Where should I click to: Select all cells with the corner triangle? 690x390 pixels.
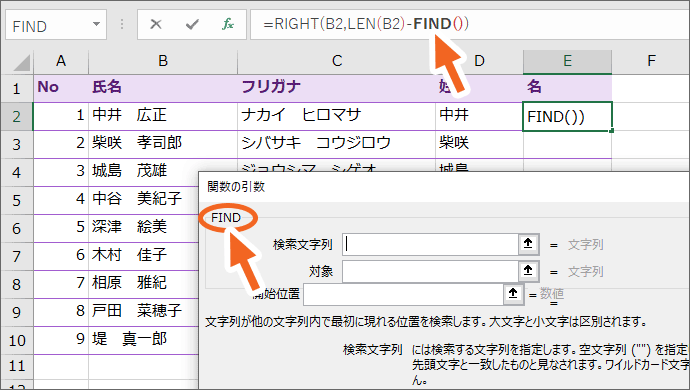[x=21, y=63]
